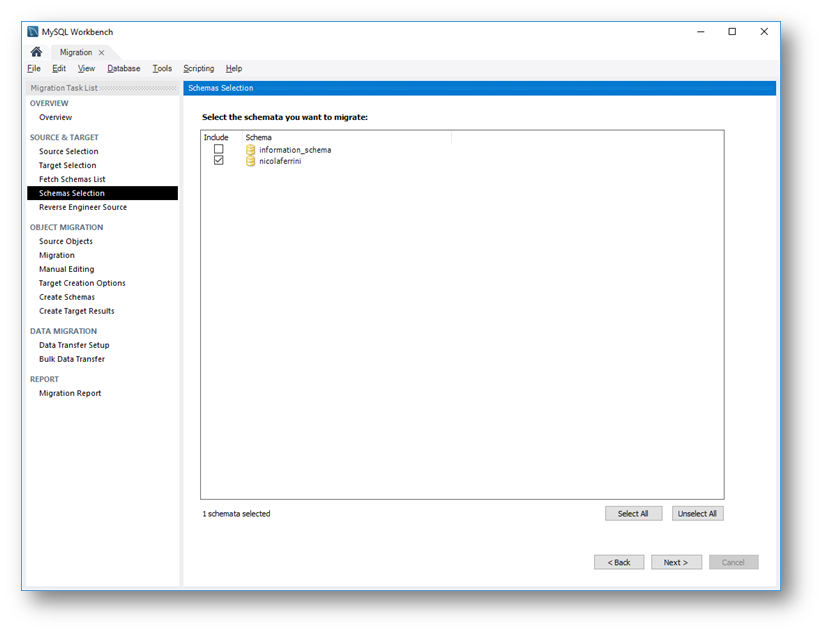This screenshot has width=823, height=633.
Task: Click the REPORT section heading
Action: (44, 379)
